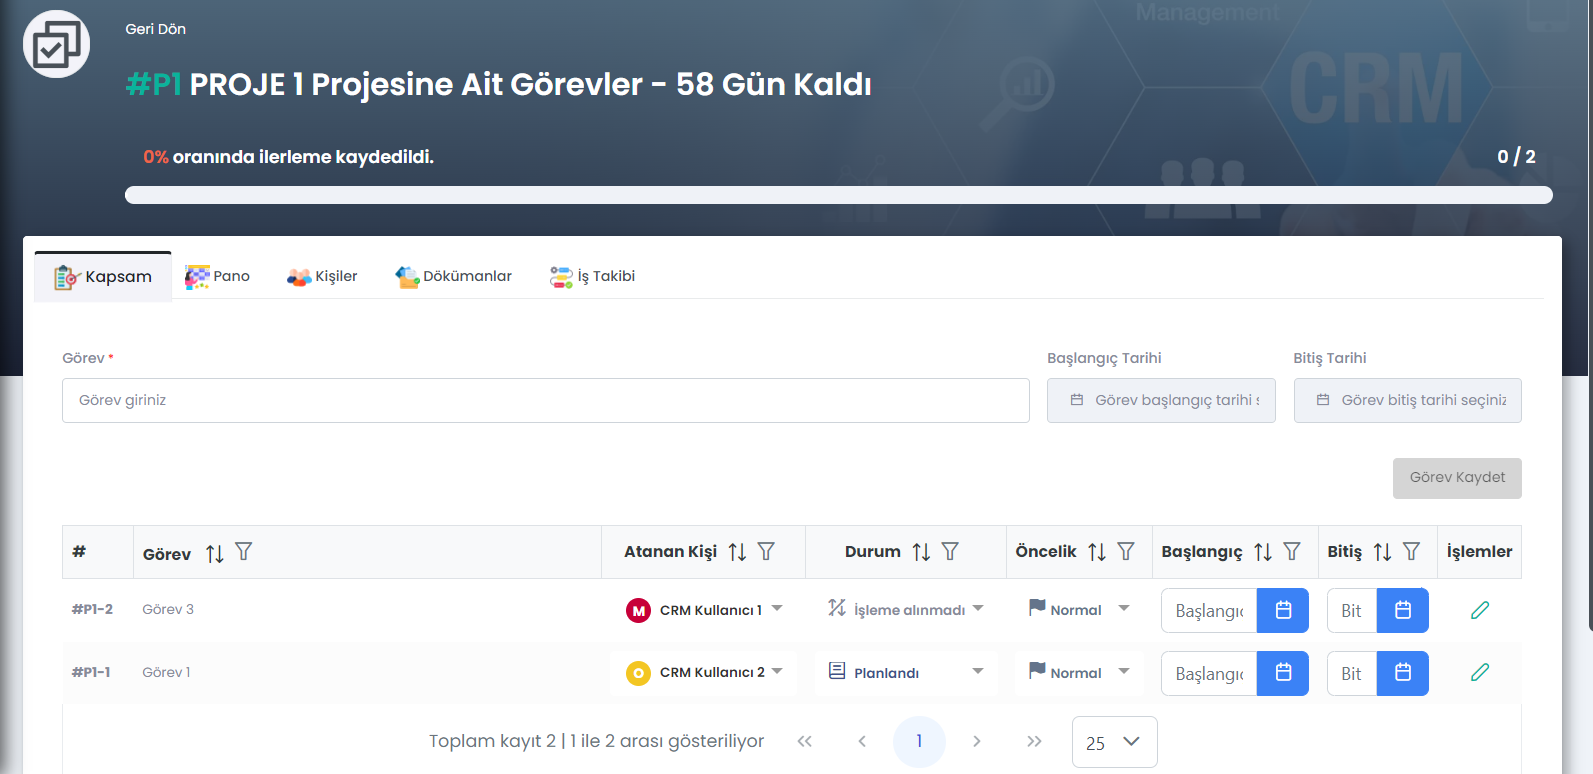Click CRM Kullanıcı 1 avatar M
The height and width of the screenshot is (774, 1593).
[638, 610]
